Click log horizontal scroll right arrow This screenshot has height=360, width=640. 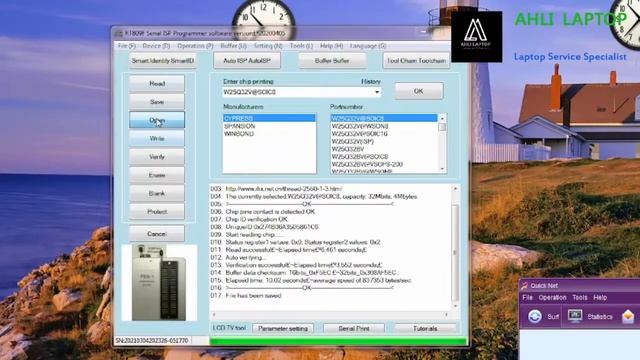tap(447, 314)
